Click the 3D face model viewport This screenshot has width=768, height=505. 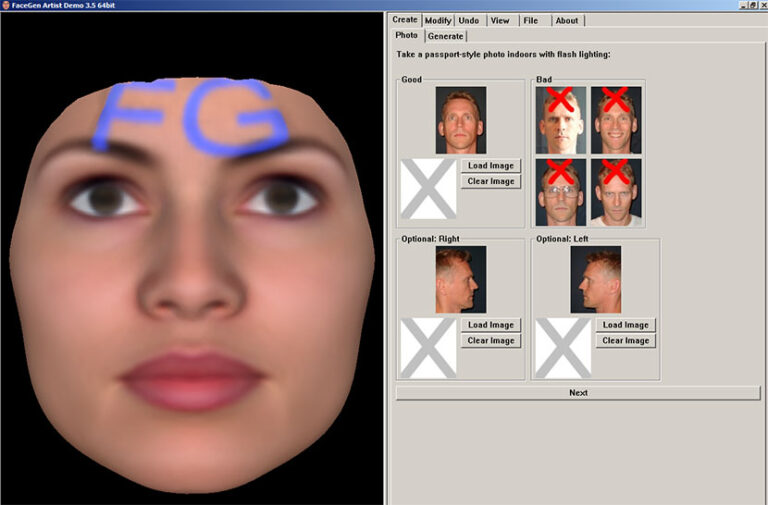[x=192, y=258]
